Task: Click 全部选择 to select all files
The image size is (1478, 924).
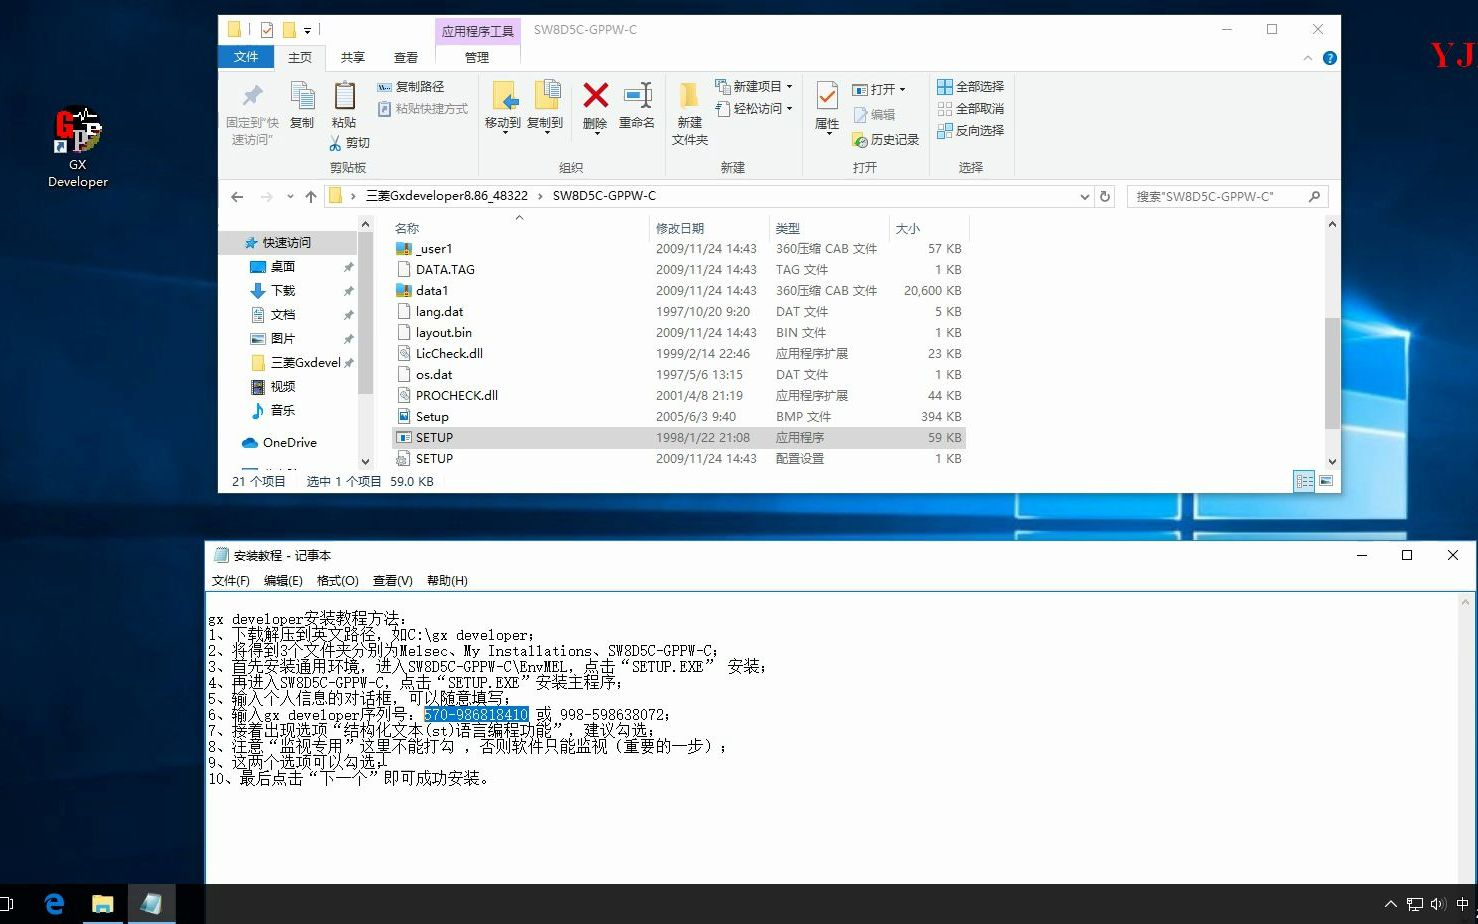Action: [969, 86]
